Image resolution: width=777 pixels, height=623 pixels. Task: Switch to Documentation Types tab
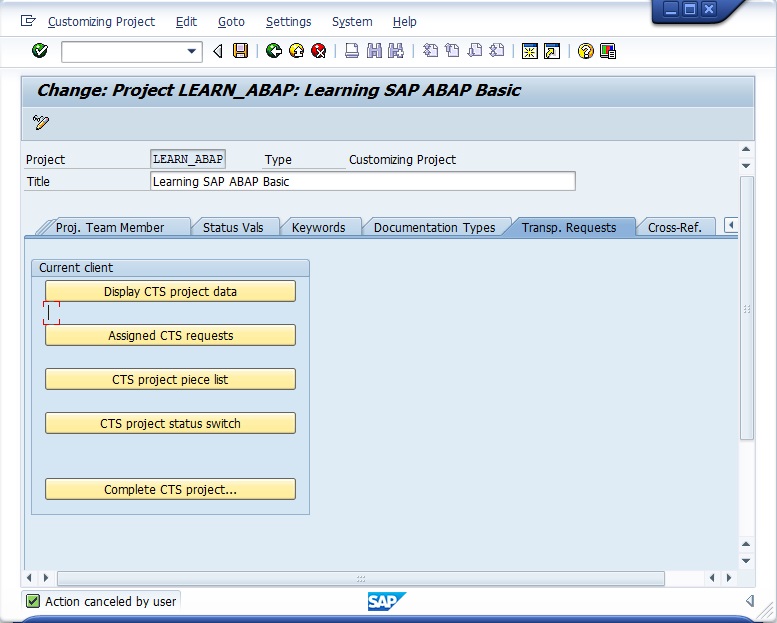click(x=434, y=227)
